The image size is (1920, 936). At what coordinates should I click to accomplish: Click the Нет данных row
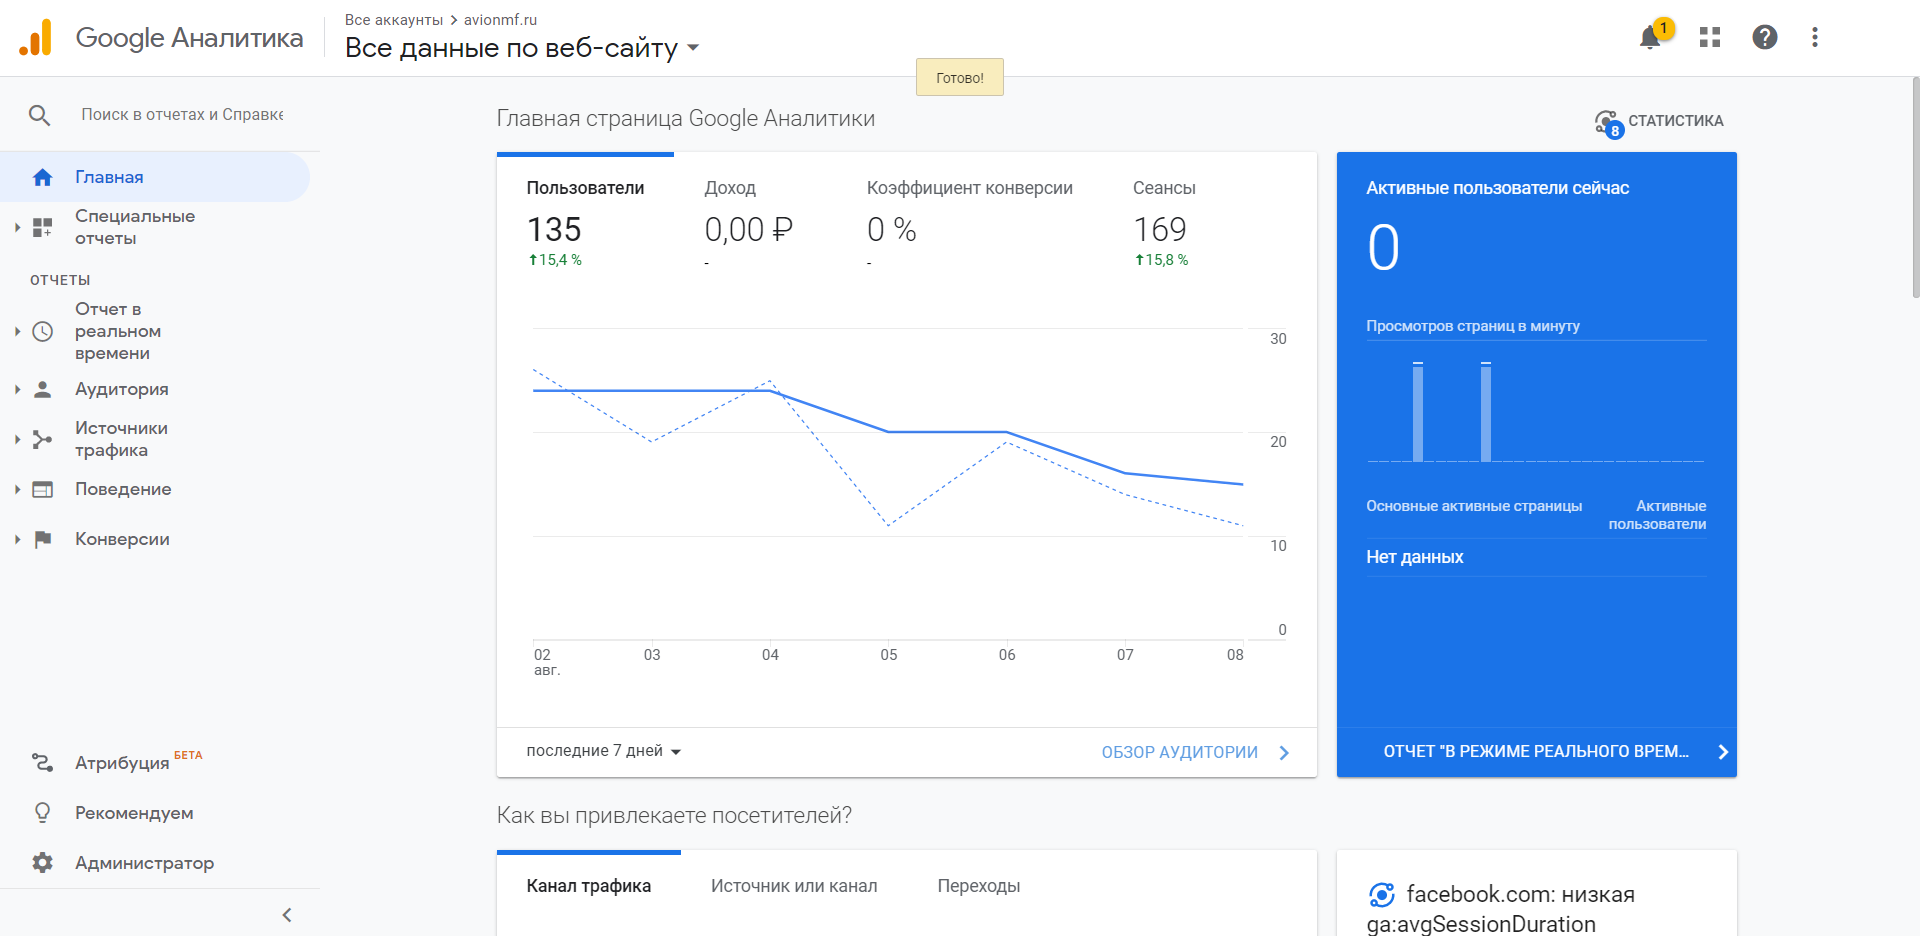tap(1536, 557)
